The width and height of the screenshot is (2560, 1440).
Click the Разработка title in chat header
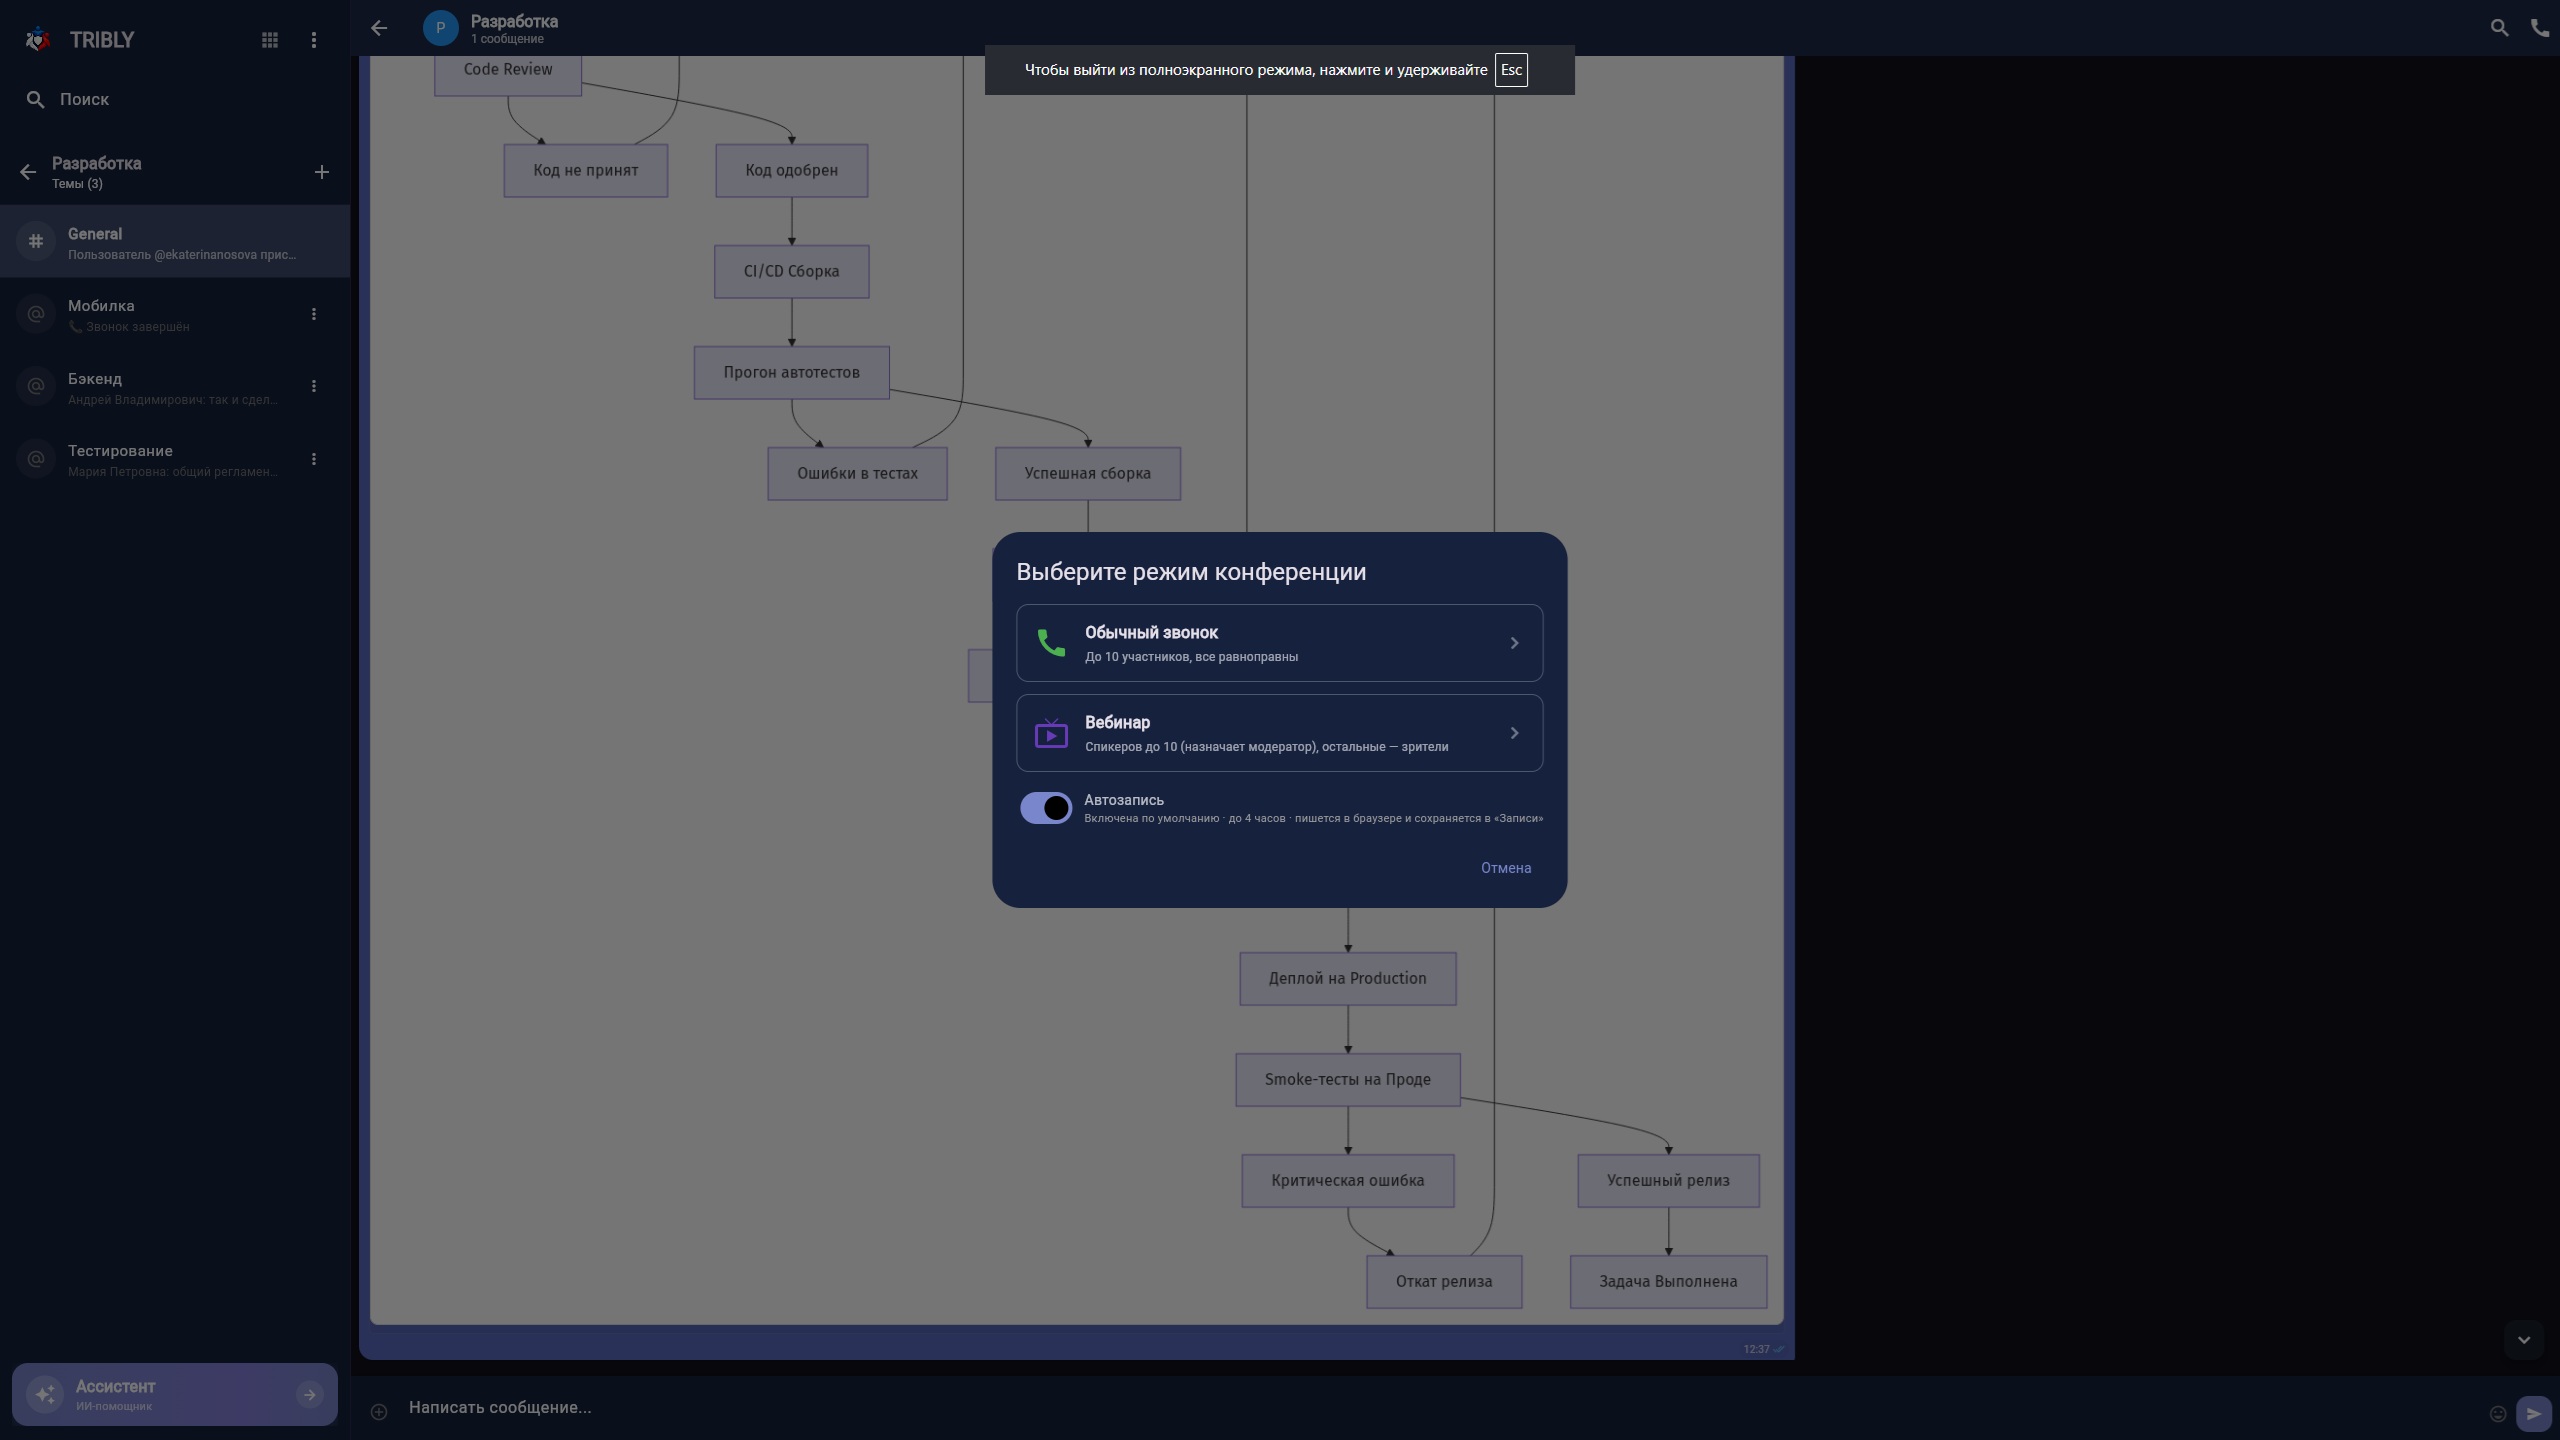pos(514,21)
